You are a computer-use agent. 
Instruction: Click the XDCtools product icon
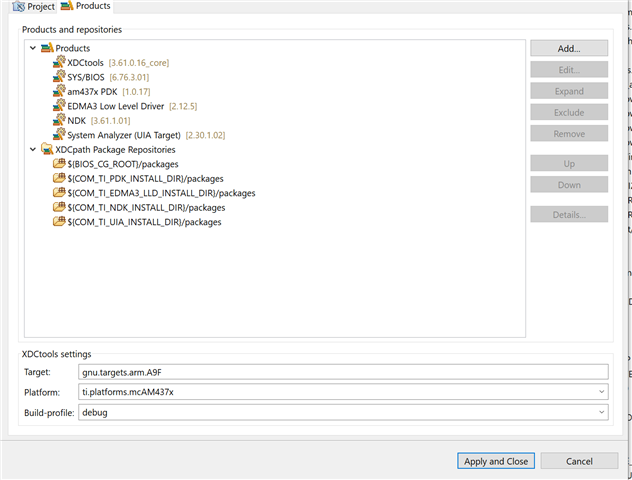click(x=59, y=62)
